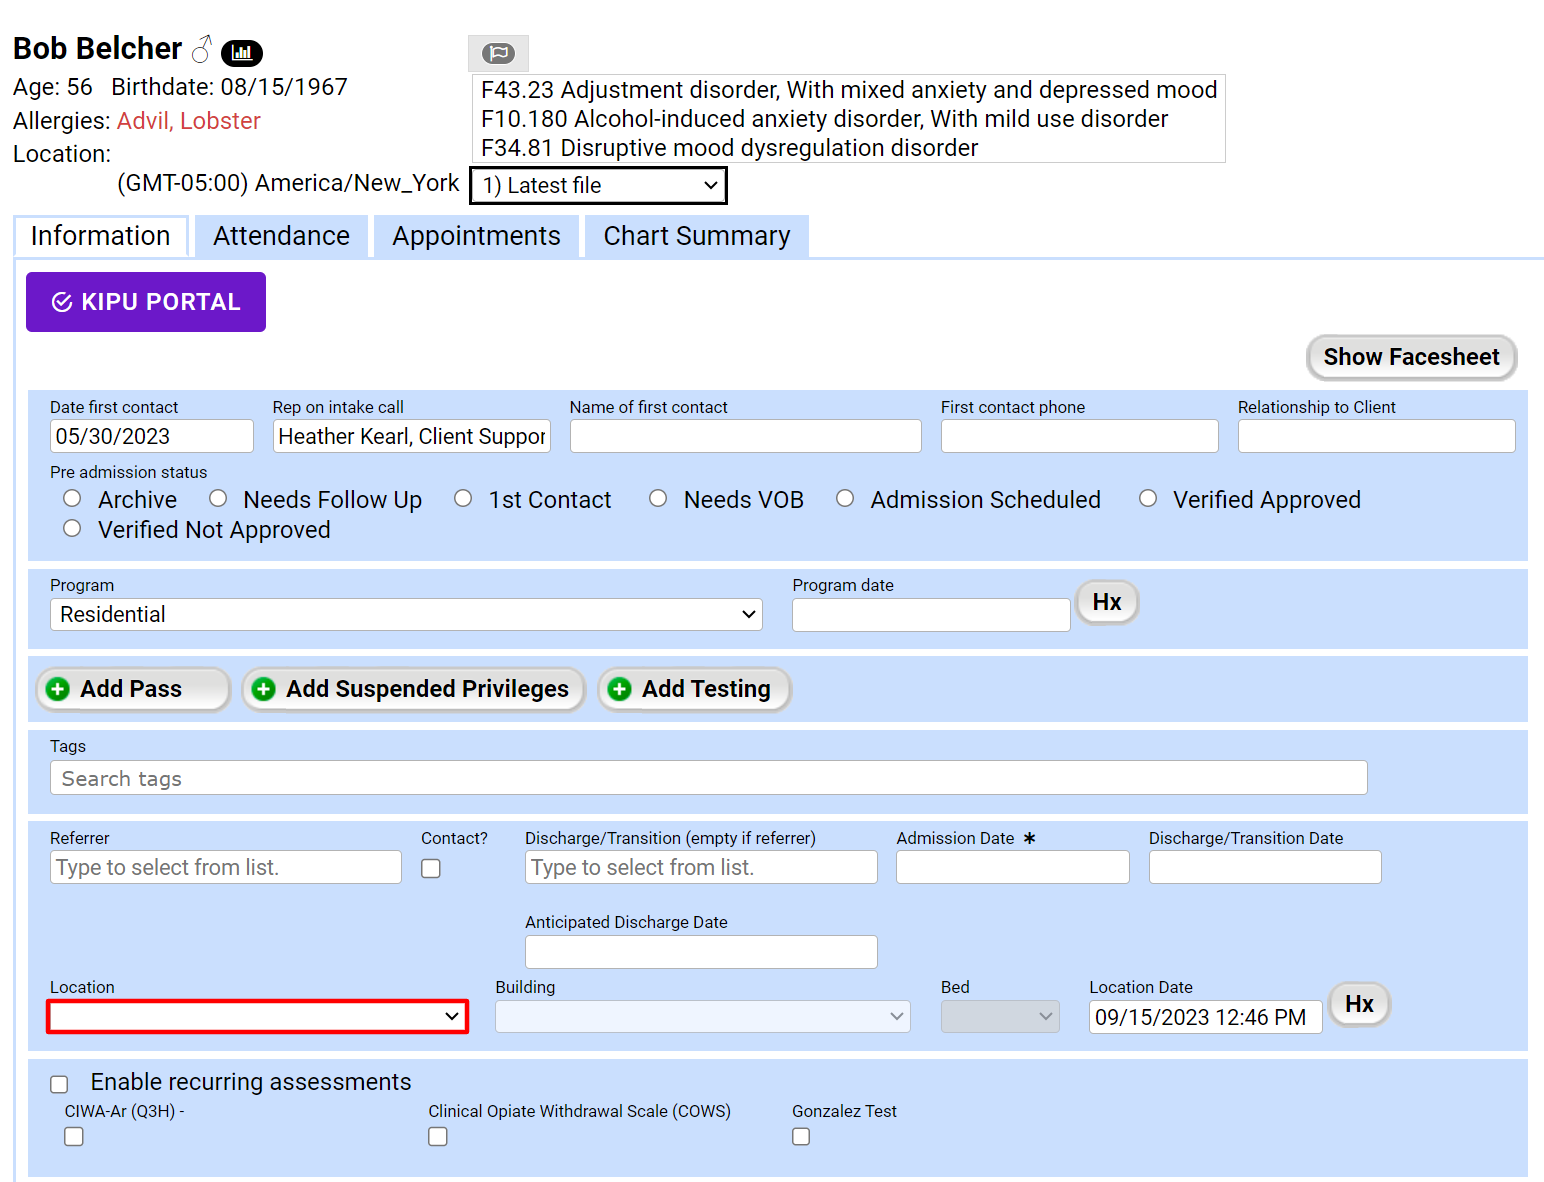
Task: Open Hx history next to Program date
Action: point(1106,602)
